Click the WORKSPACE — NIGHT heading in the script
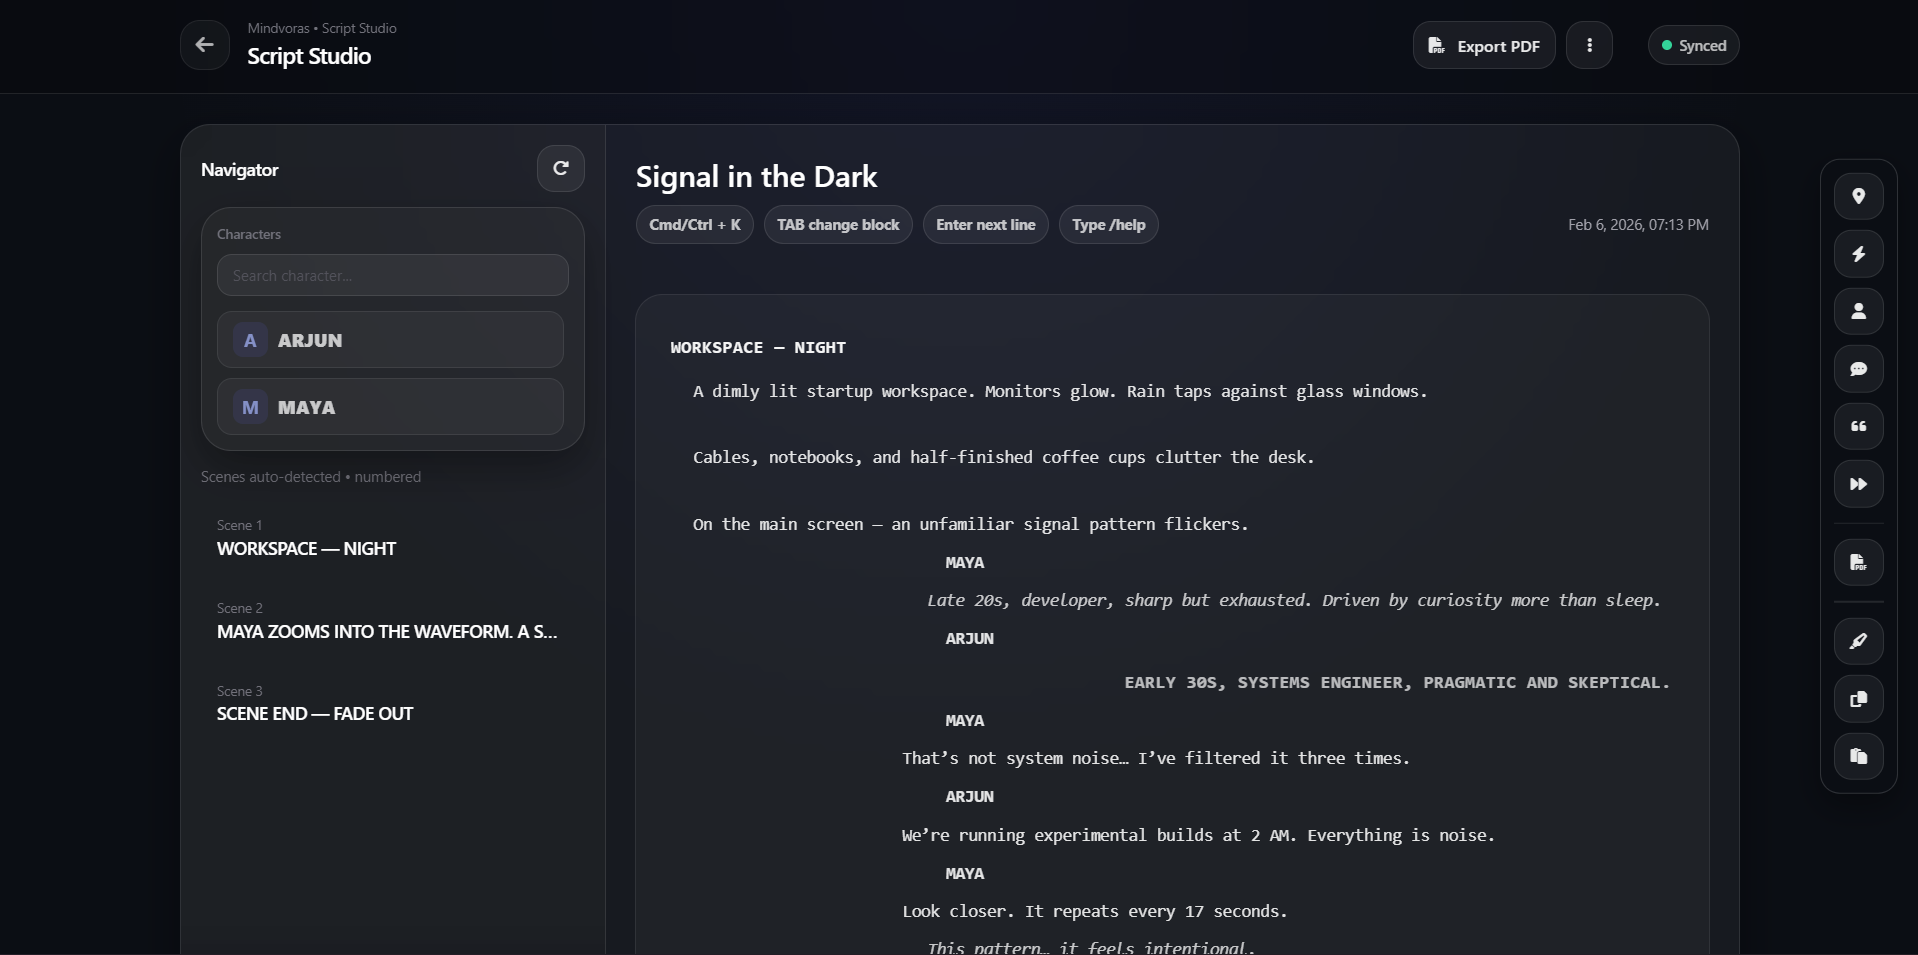Viewport: 1918px width, 955px height. (758, 347)
